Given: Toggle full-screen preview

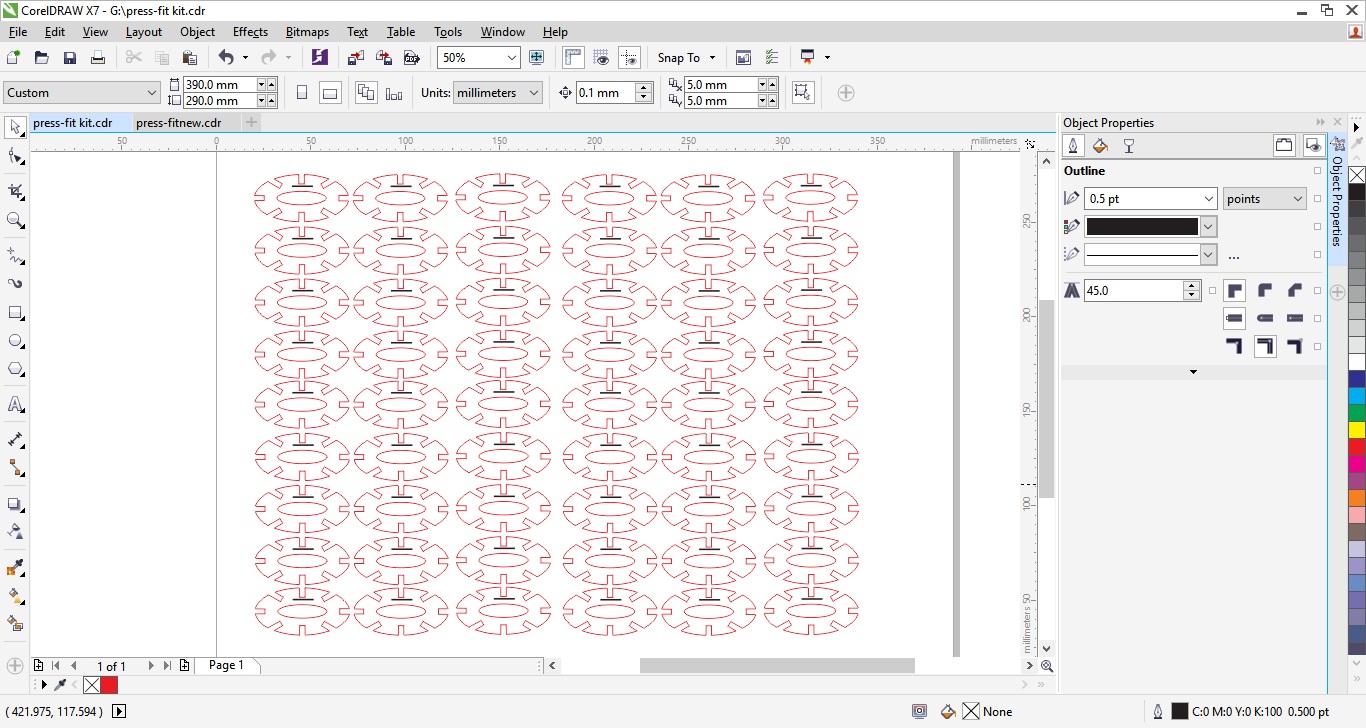Looking at the screenshot, I should 537,58.
